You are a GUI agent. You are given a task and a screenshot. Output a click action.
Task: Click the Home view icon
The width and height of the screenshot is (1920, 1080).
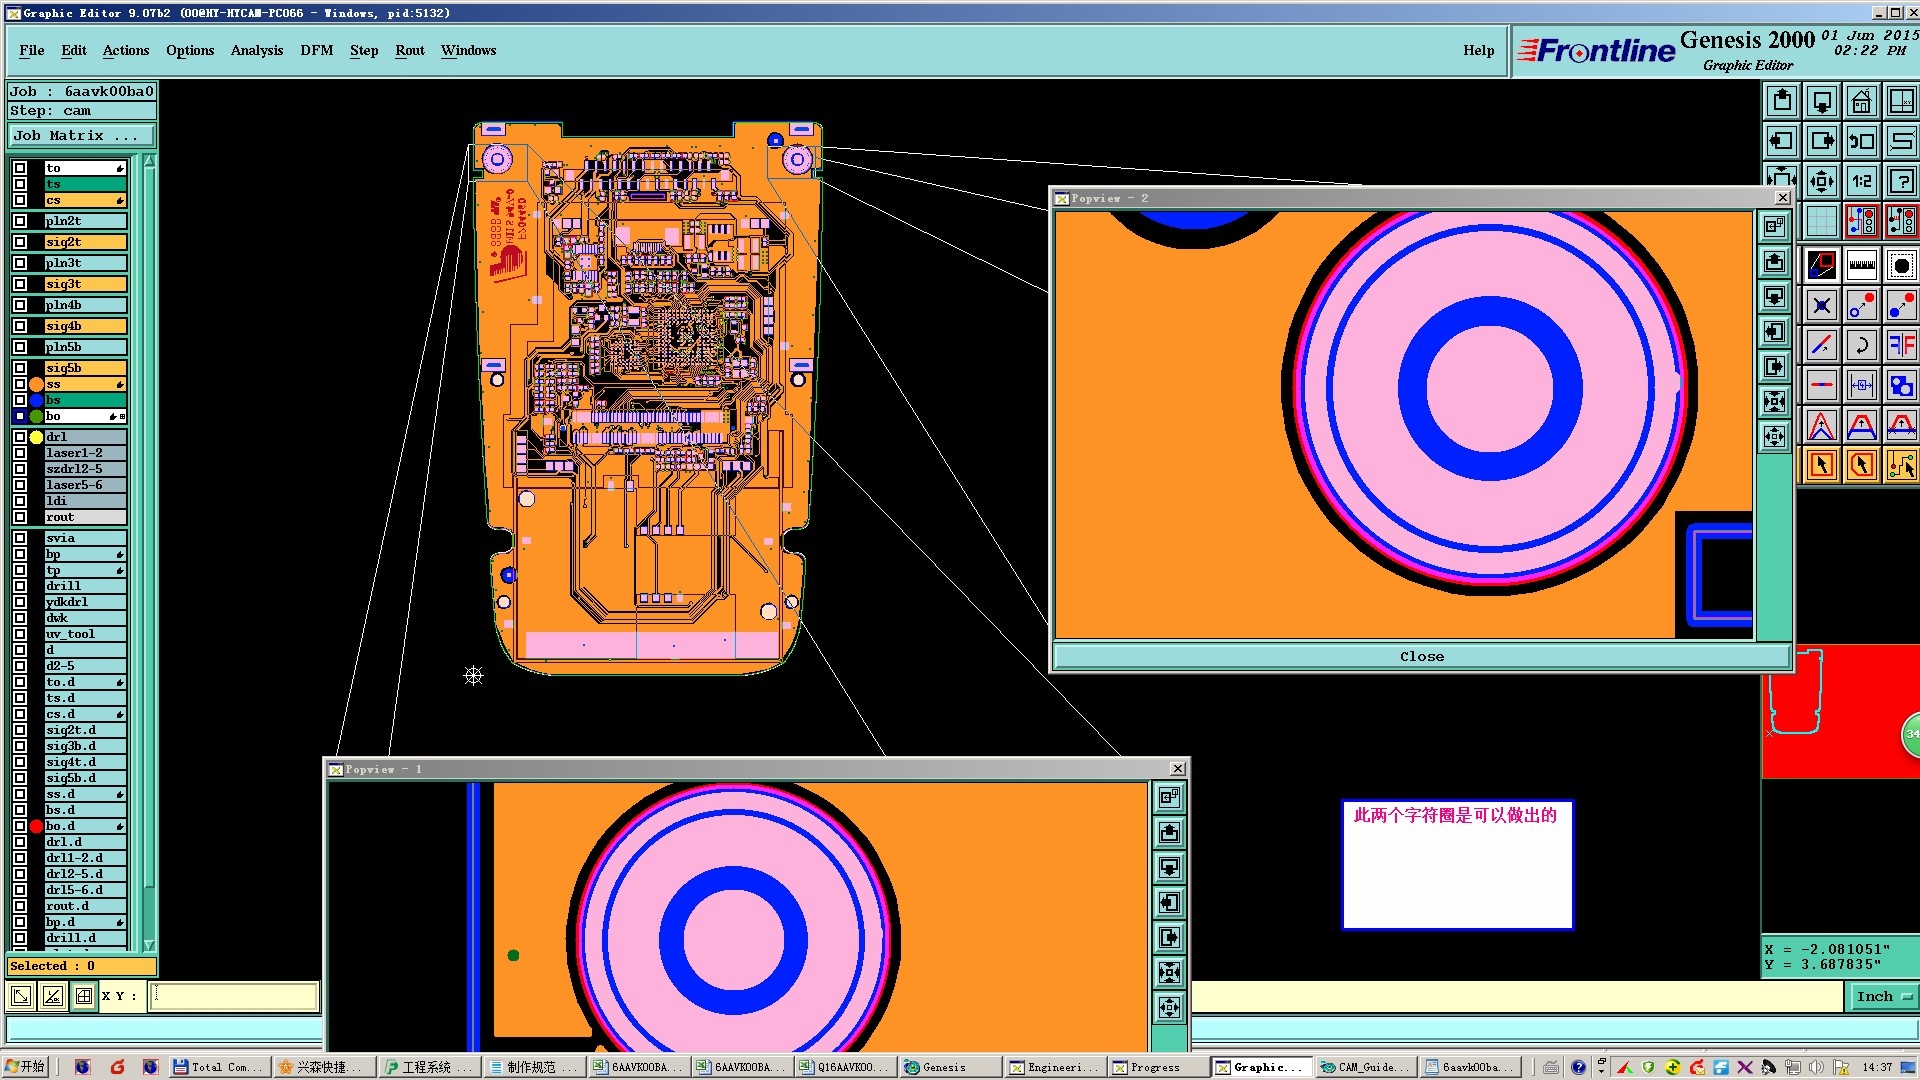pyautogui.click(x=1861, y=102)
